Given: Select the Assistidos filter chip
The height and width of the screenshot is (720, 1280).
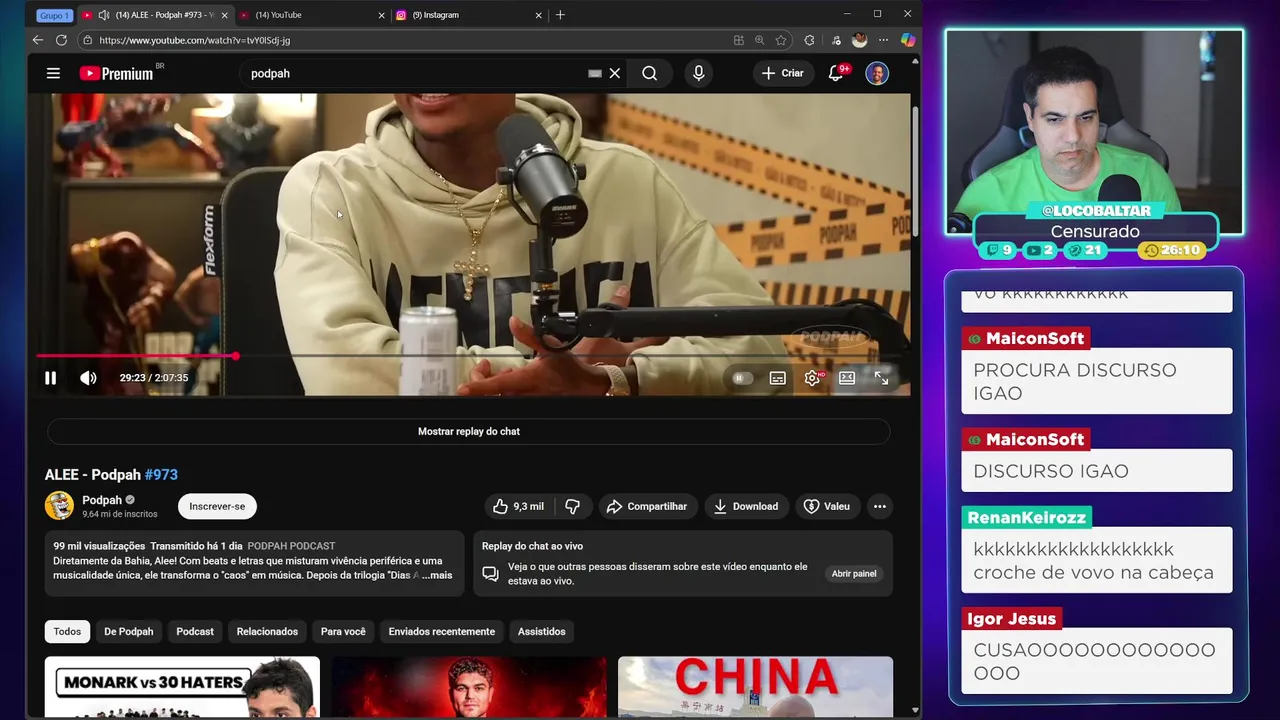Looking at the screenshot, I should point(542,631).
